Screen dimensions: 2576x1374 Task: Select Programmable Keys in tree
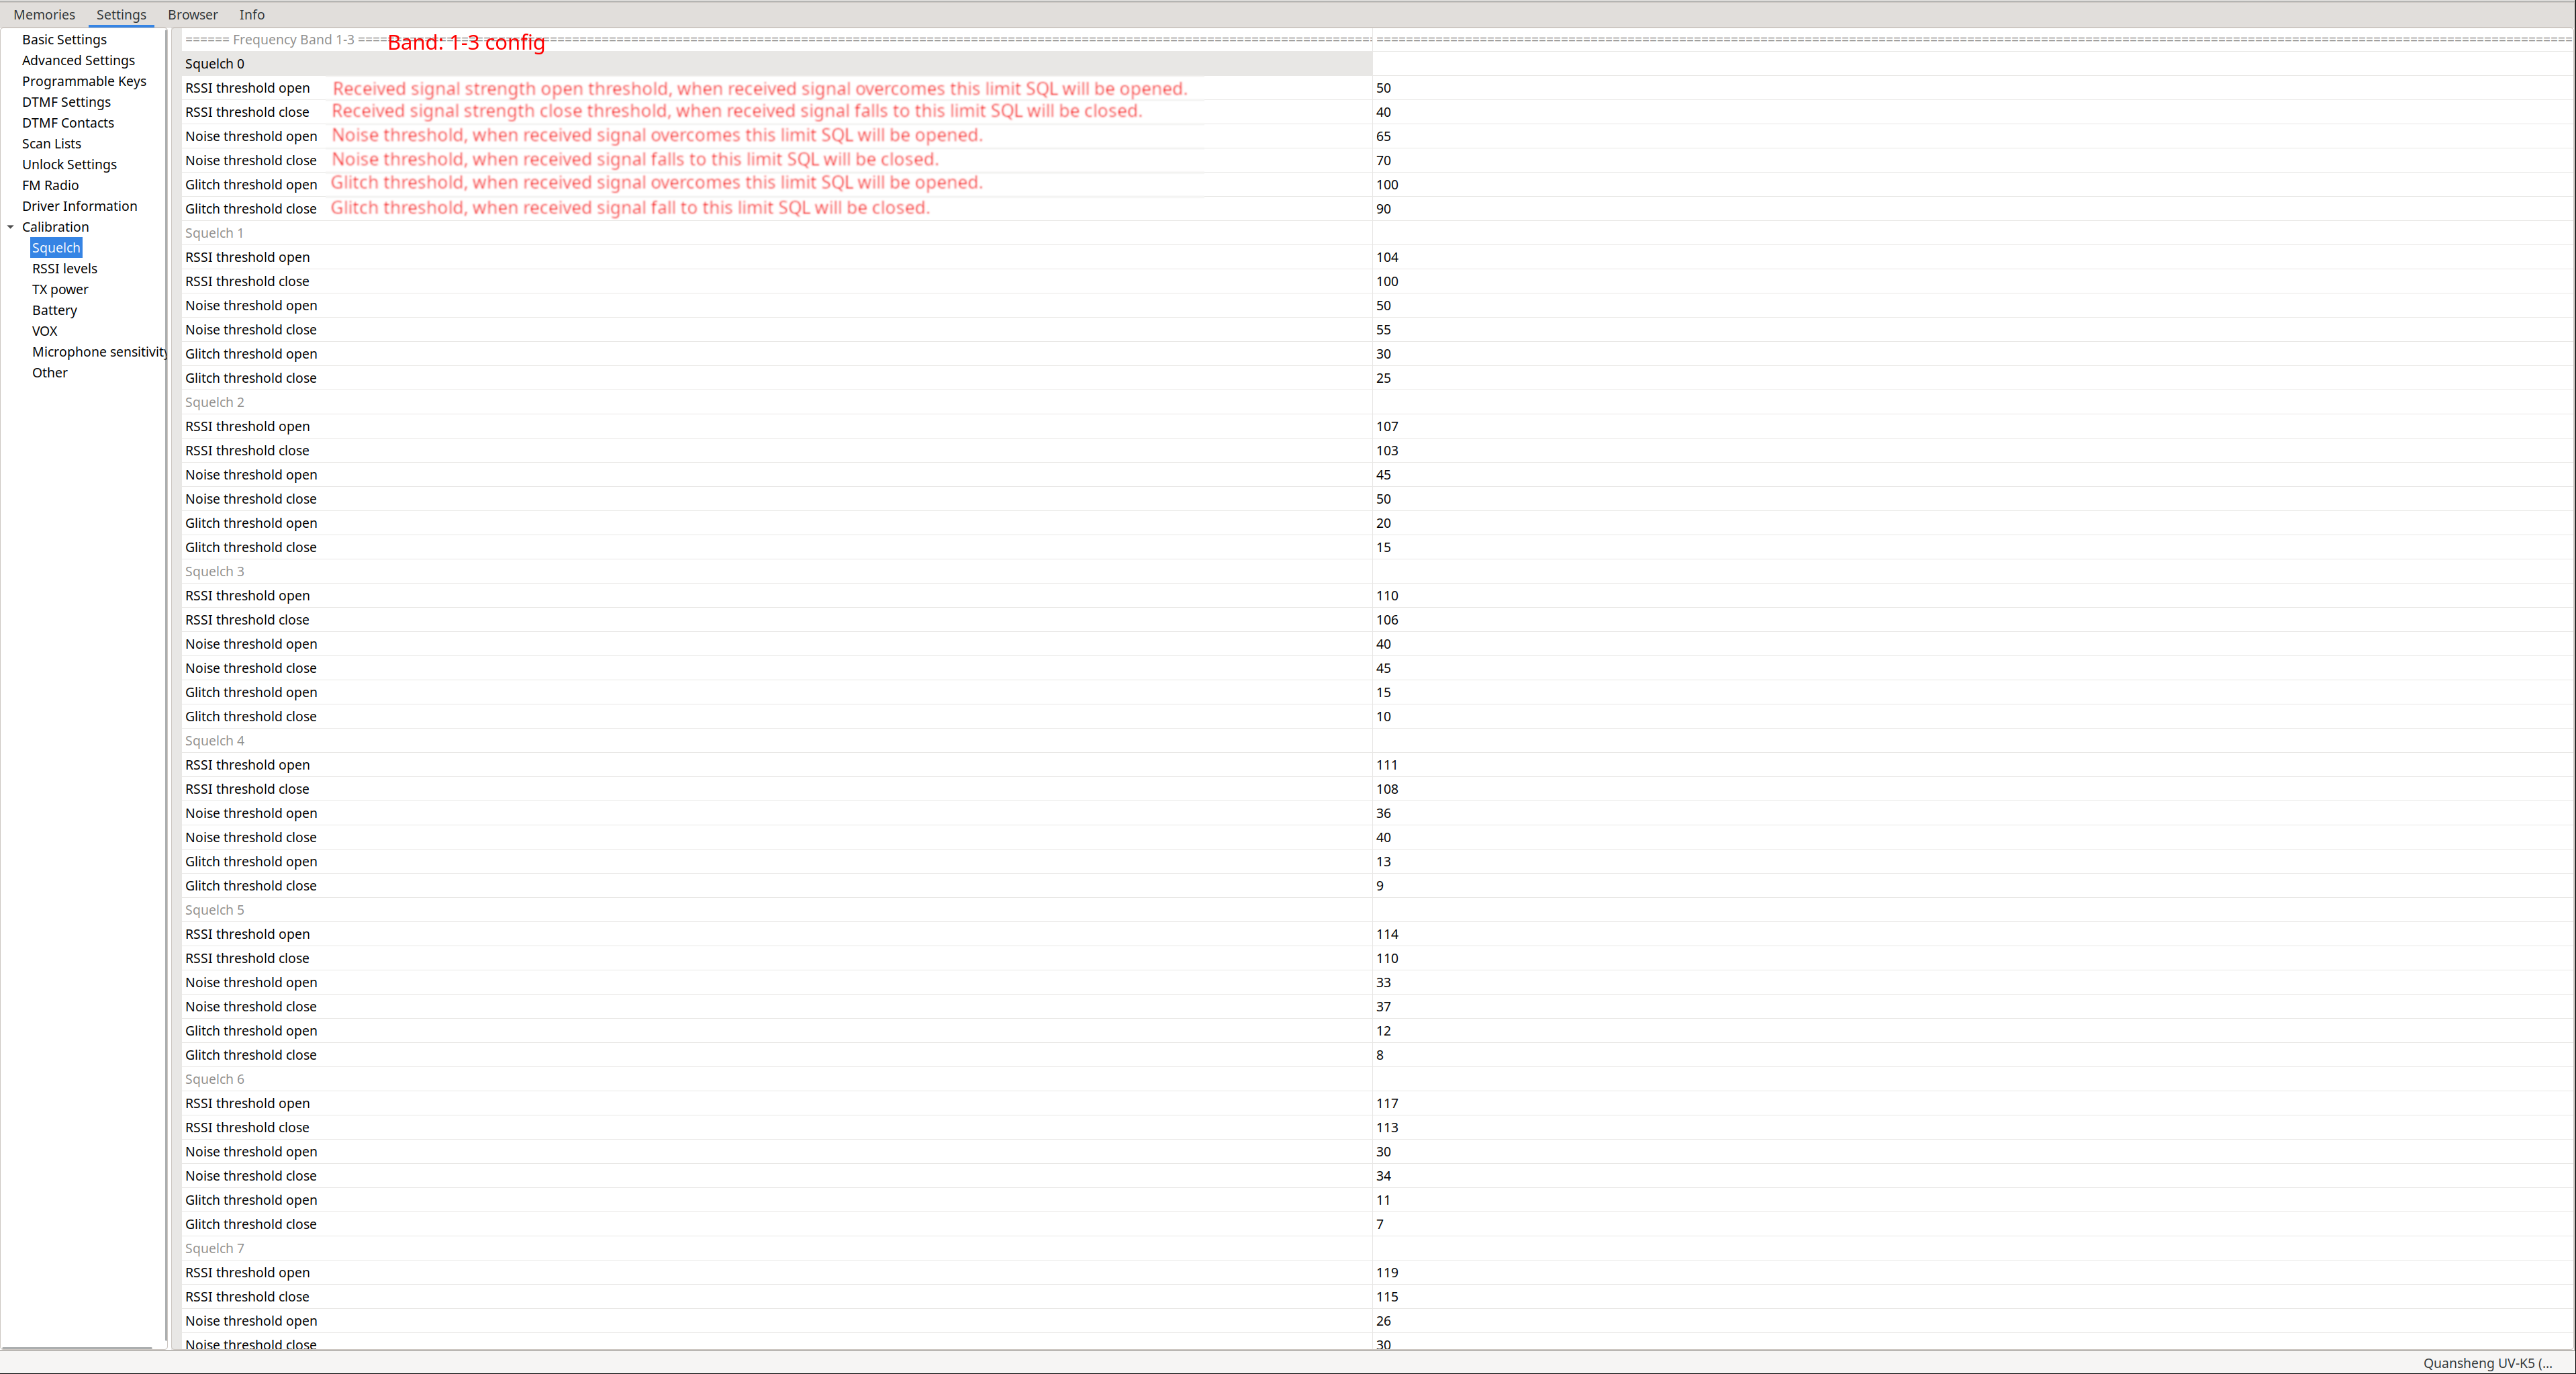(84, 81)
